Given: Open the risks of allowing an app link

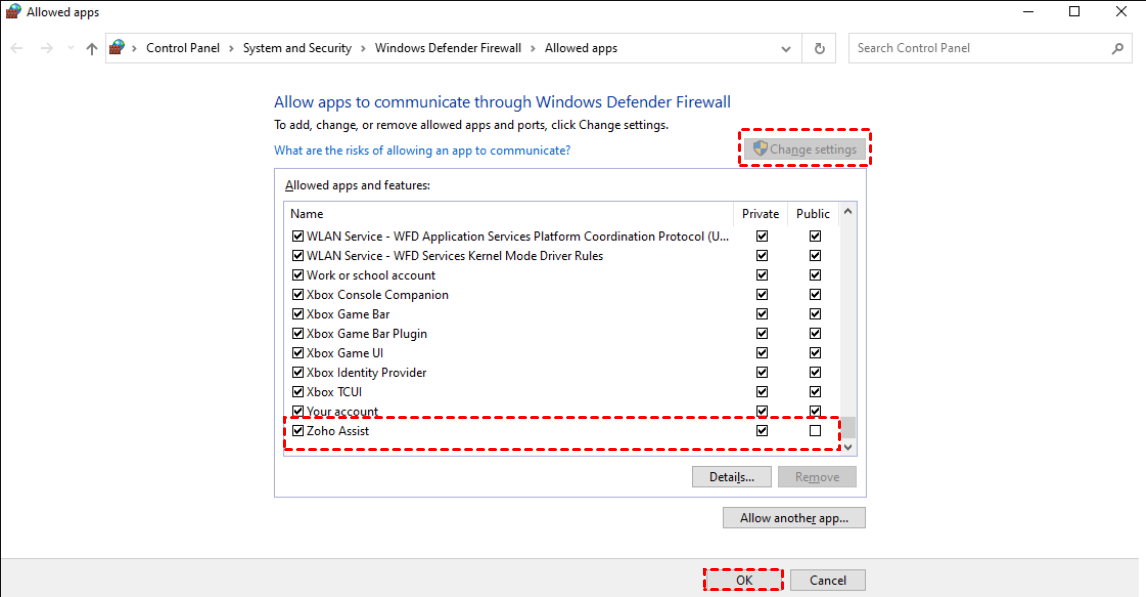Looking at the screenshot, I should (x=422, y=150).
